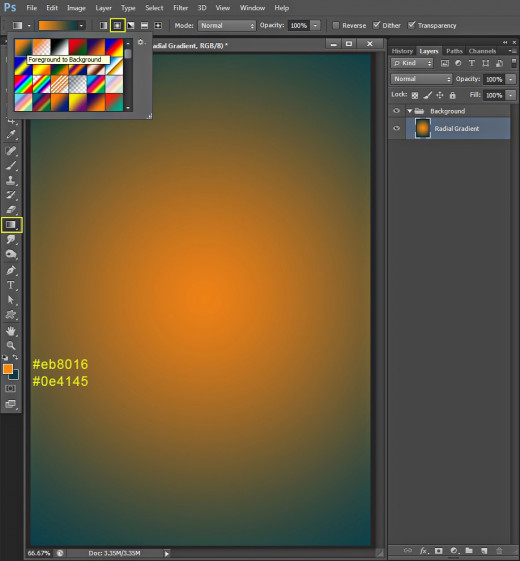
Task: Collapse the Background layer group
Action: (410, 111)
